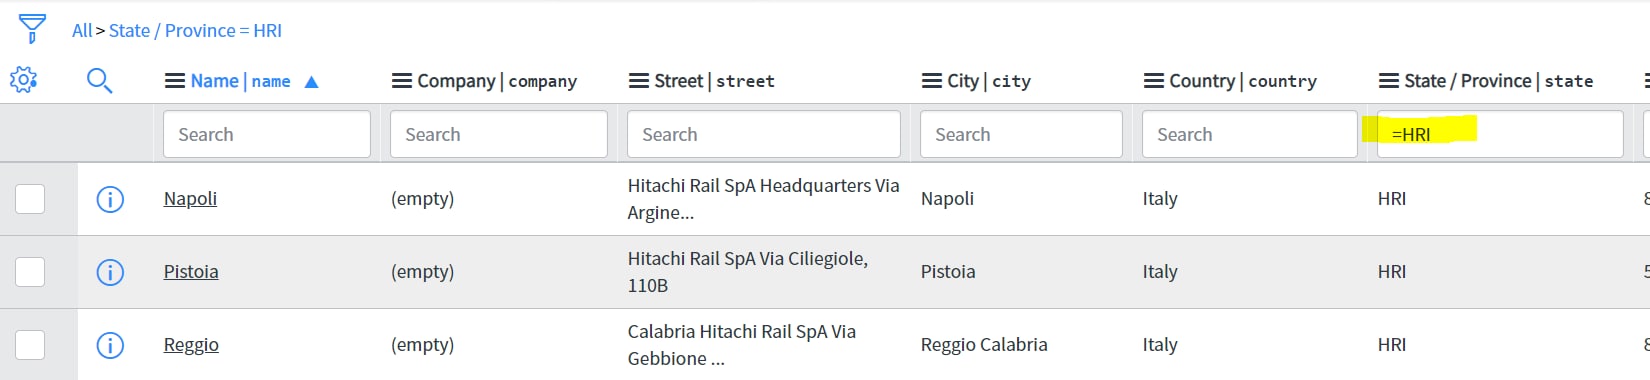Image resolution: width=1650 pixels, height=380 pixels.
Task: Preview Napoli record info icon
Action: click(110, 199)
